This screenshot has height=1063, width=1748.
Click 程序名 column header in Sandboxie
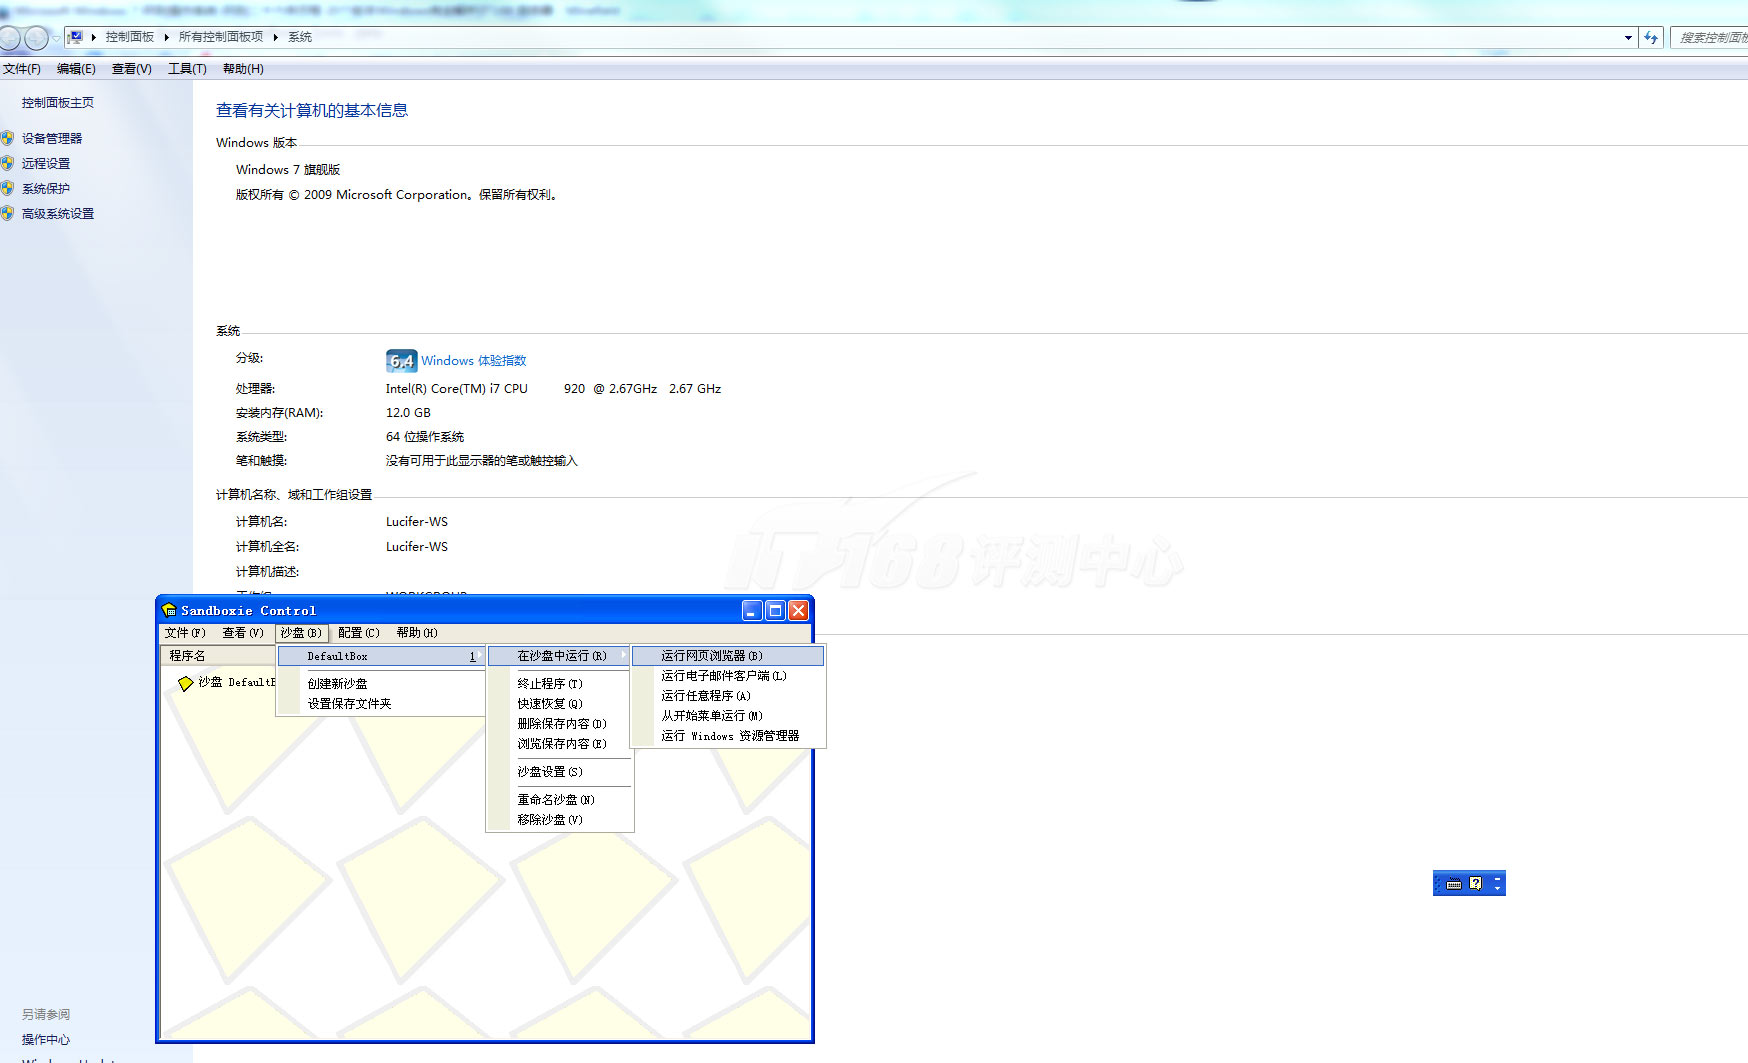pyautogui.click(x=218, y=656)
